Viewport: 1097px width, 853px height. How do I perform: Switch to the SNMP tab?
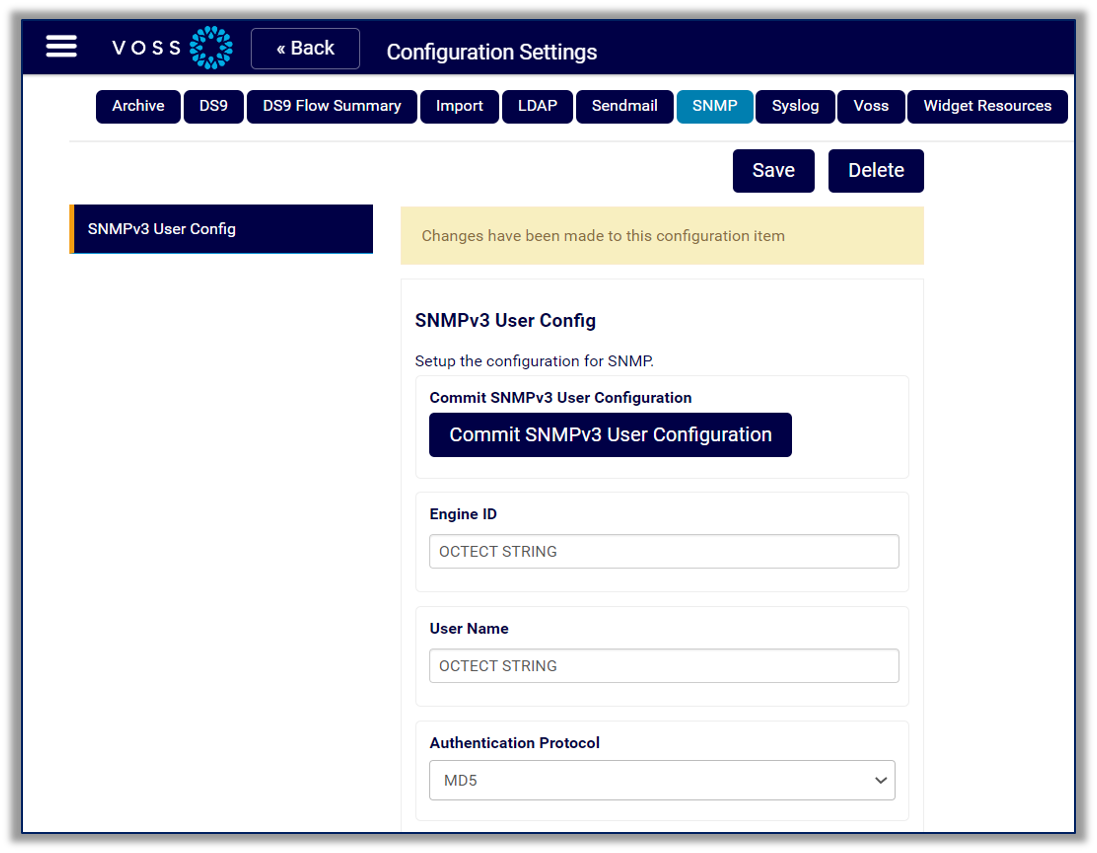point(714,106)
